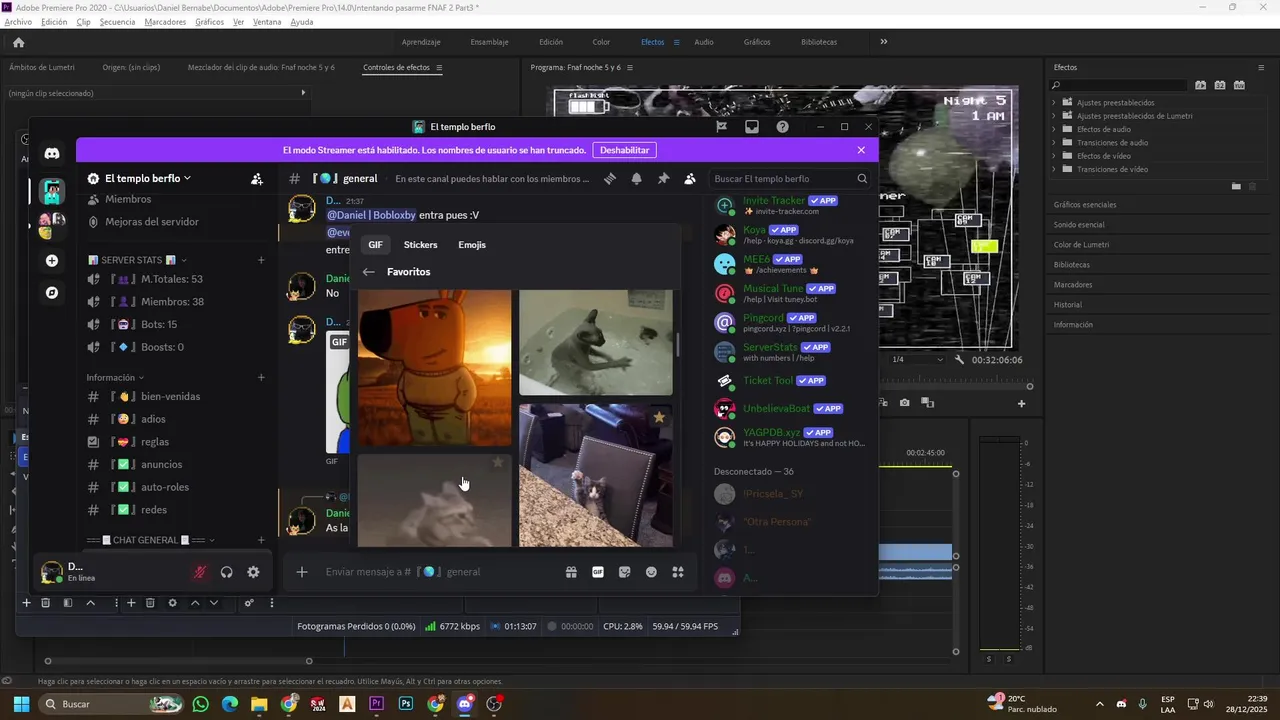
Task: Expand Efectos de audio folder
Action: click(x=1054, y=129)
